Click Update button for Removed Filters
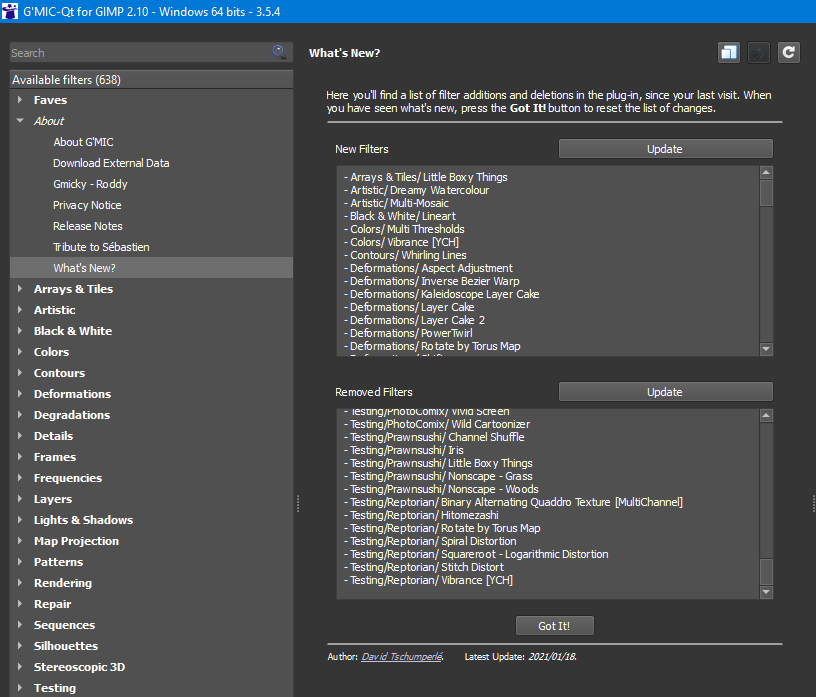This screenshot has height=697, width=816. [665, 391]
